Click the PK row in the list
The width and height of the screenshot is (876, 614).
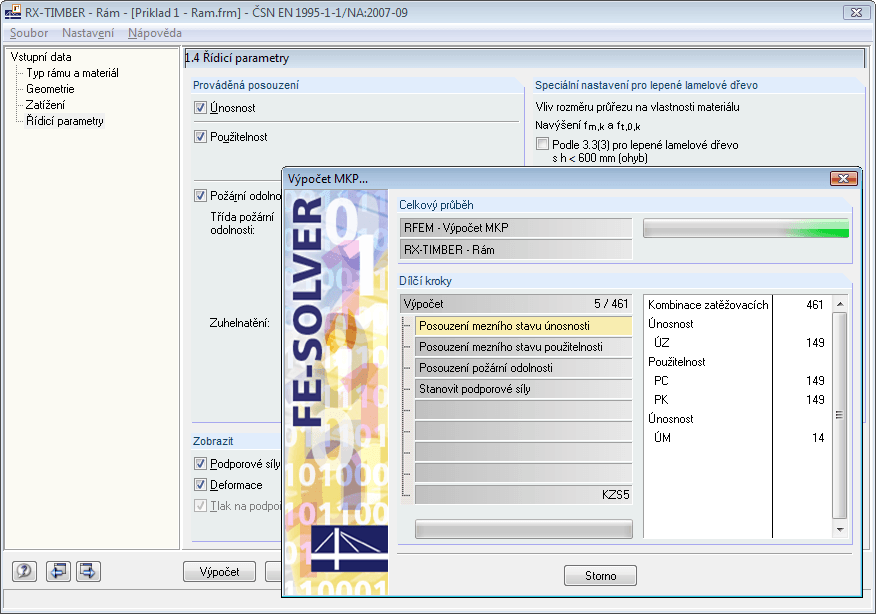coord(736,399)
